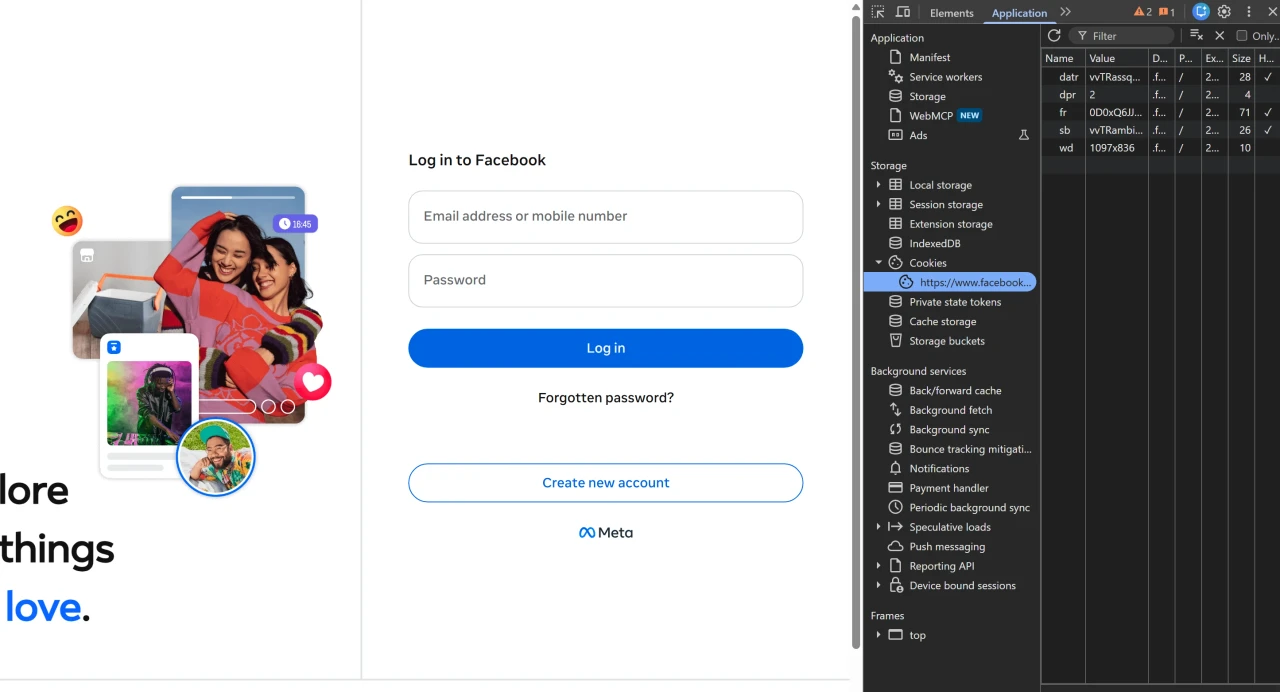Select the fr cookie row
The height and width of the screenshot is (692, 1280).
[x=1160, y=113]
